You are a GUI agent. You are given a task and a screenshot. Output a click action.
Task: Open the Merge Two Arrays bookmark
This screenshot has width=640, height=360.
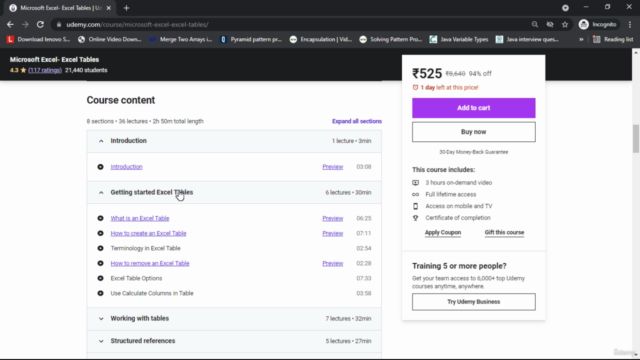[181, 40]
